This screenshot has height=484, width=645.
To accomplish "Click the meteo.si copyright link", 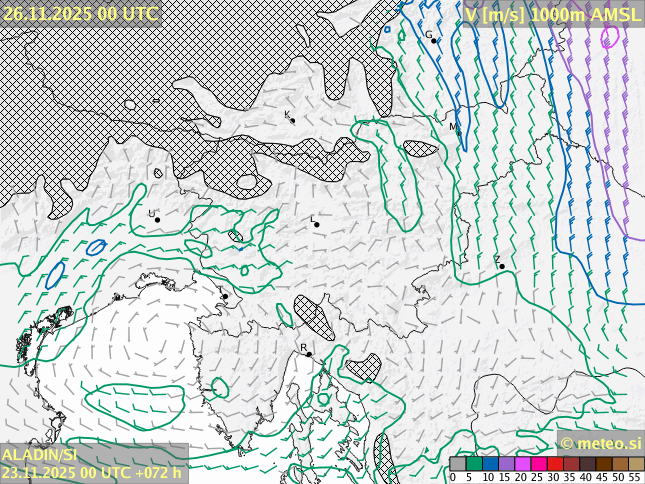I will tap(600, 443).
